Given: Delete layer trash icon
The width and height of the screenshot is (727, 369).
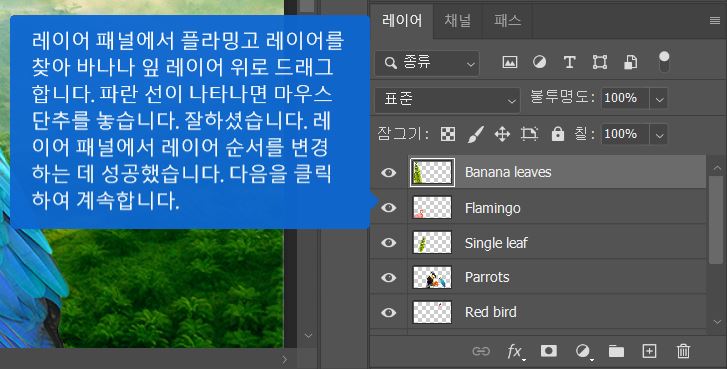Looking at the screenshot, I should click(x=683, y=351).
